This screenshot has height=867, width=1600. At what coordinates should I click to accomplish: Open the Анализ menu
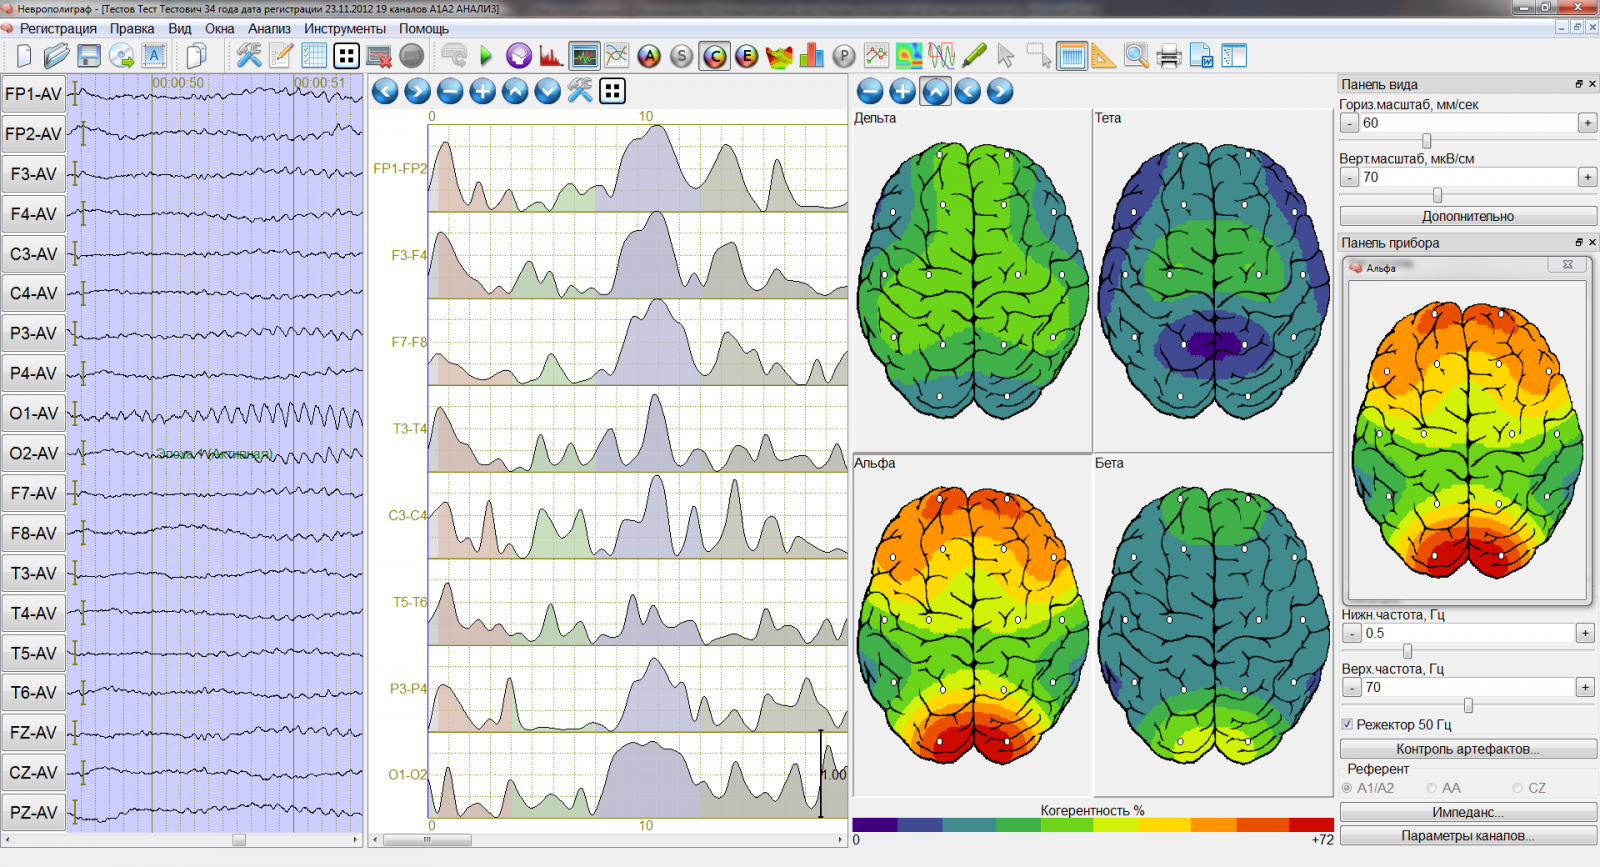click(x=269, y=29)
